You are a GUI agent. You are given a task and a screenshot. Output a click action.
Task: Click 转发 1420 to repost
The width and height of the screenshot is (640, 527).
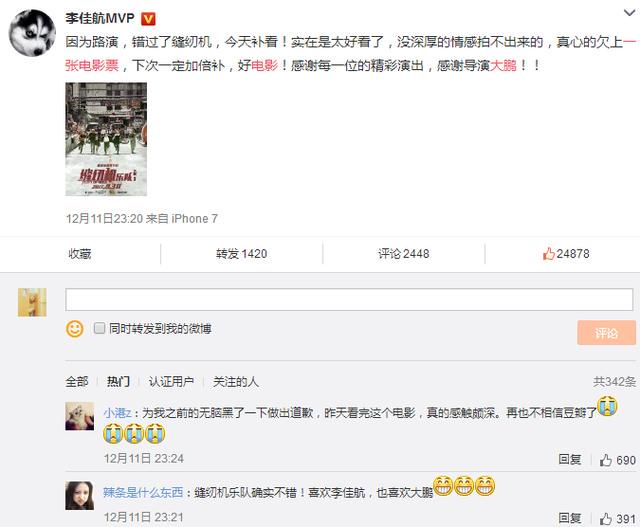pos(242,253)
